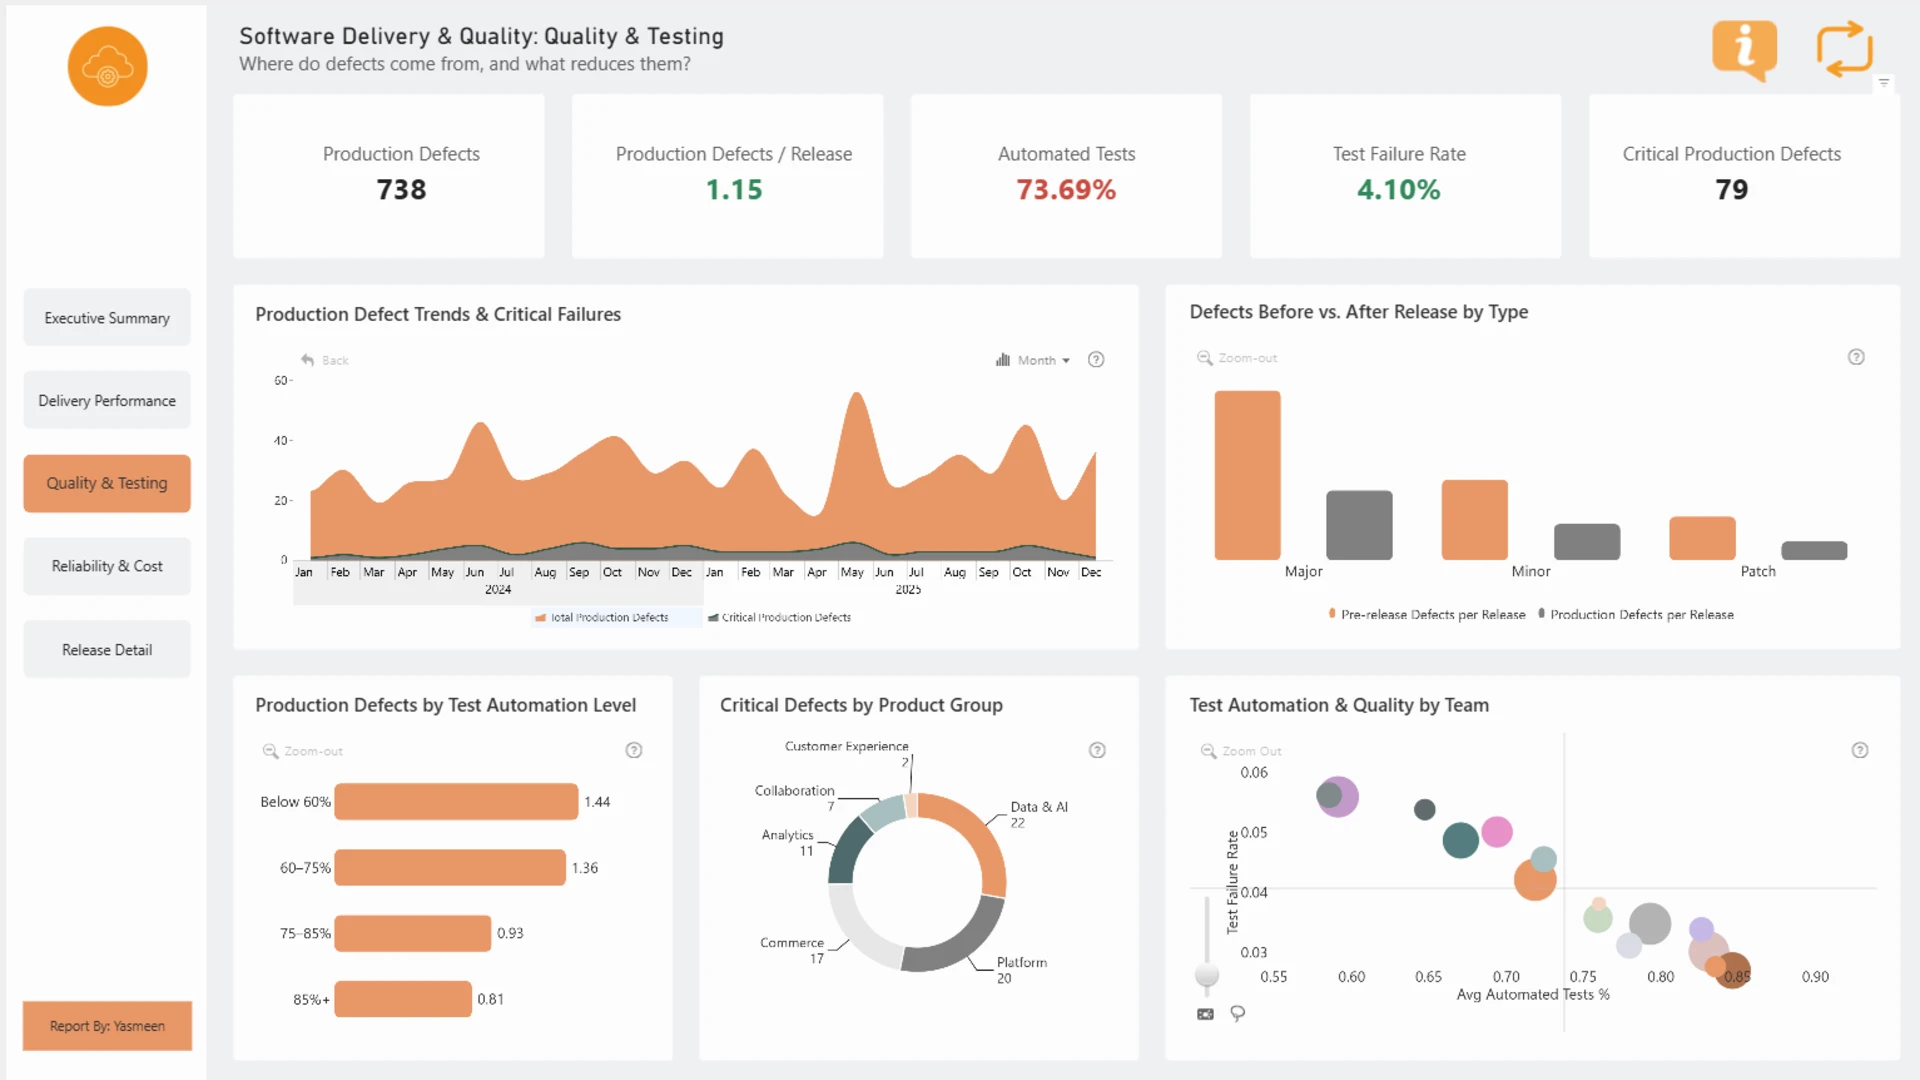
Task: Click the Automated Tests 73.69% value
Action: (1066, 190)
